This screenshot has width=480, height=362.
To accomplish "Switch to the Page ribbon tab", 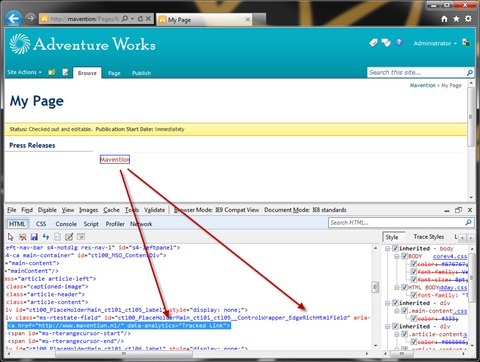I will (x=114, y=73).
